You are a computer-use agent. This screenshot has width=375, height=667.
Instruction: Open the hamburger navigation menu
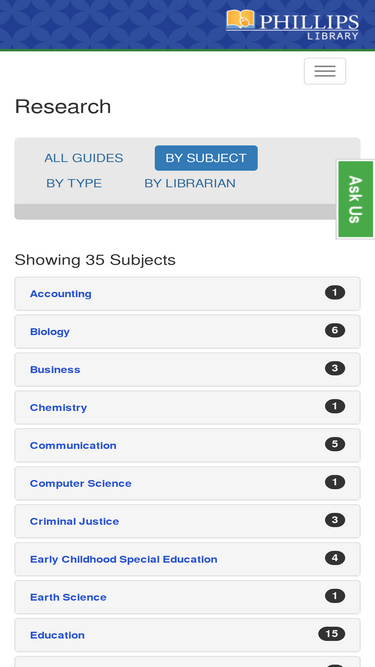(325, 71)
